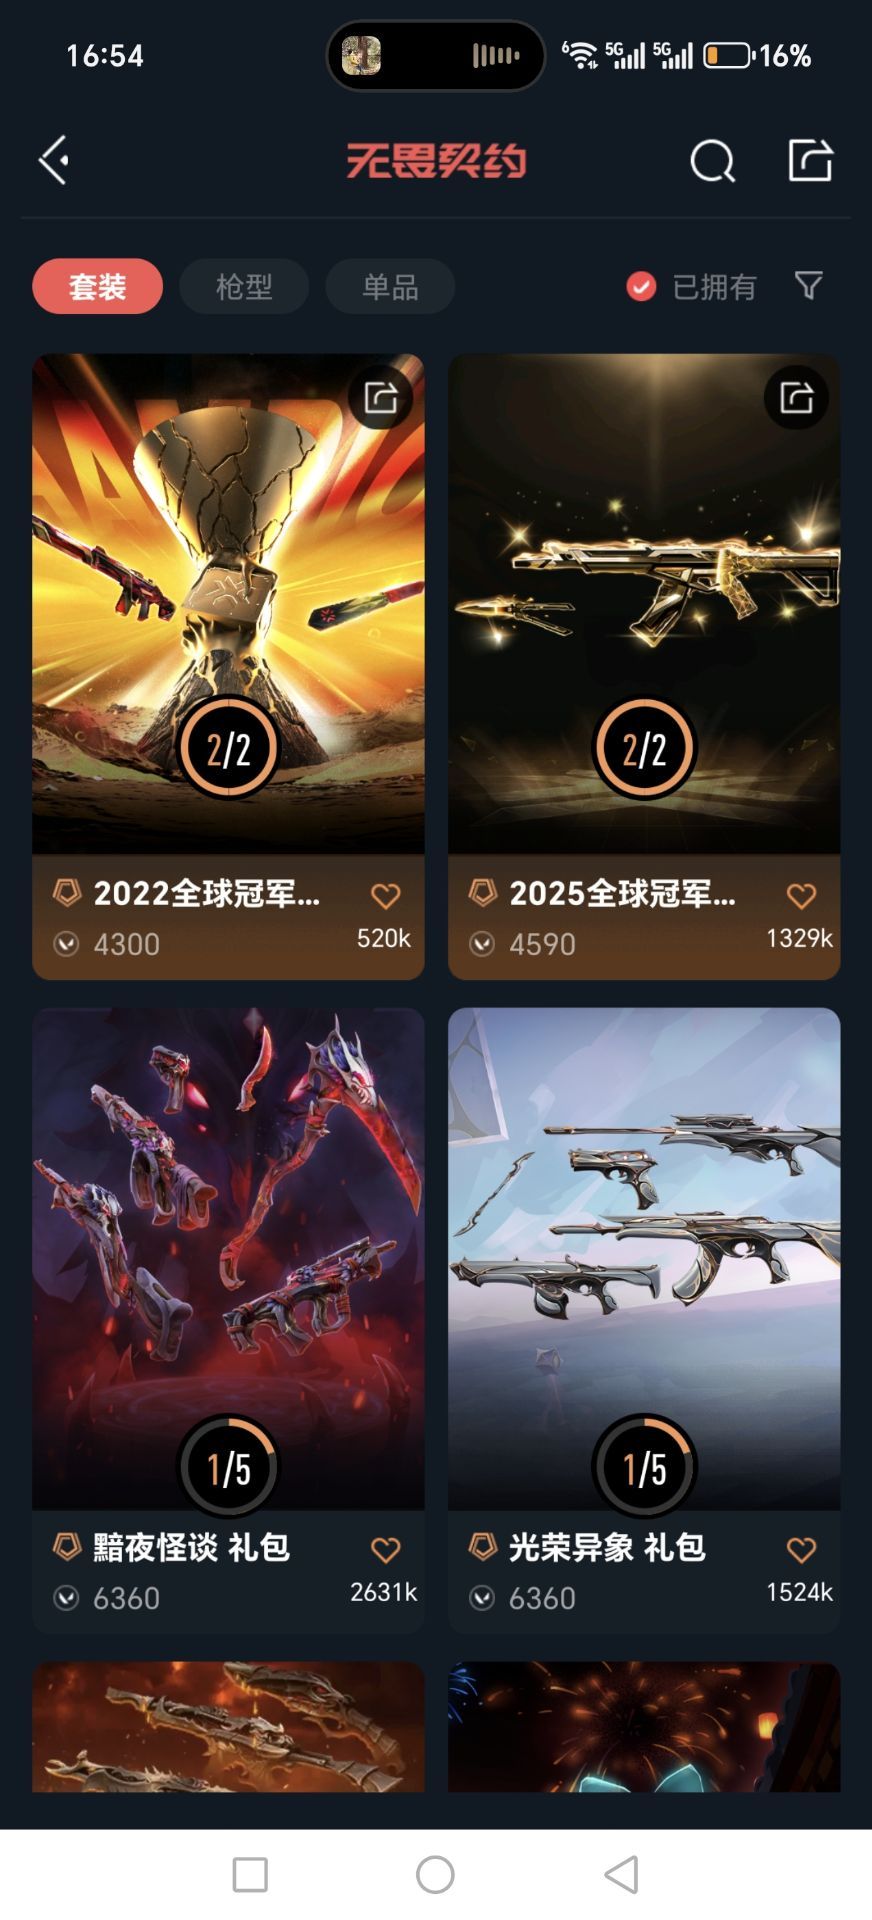This screenshot has height=1920, width=872.
Task: Favorite the 黯夜怪谈 礼包 heart
Action: click(386, 1550)
